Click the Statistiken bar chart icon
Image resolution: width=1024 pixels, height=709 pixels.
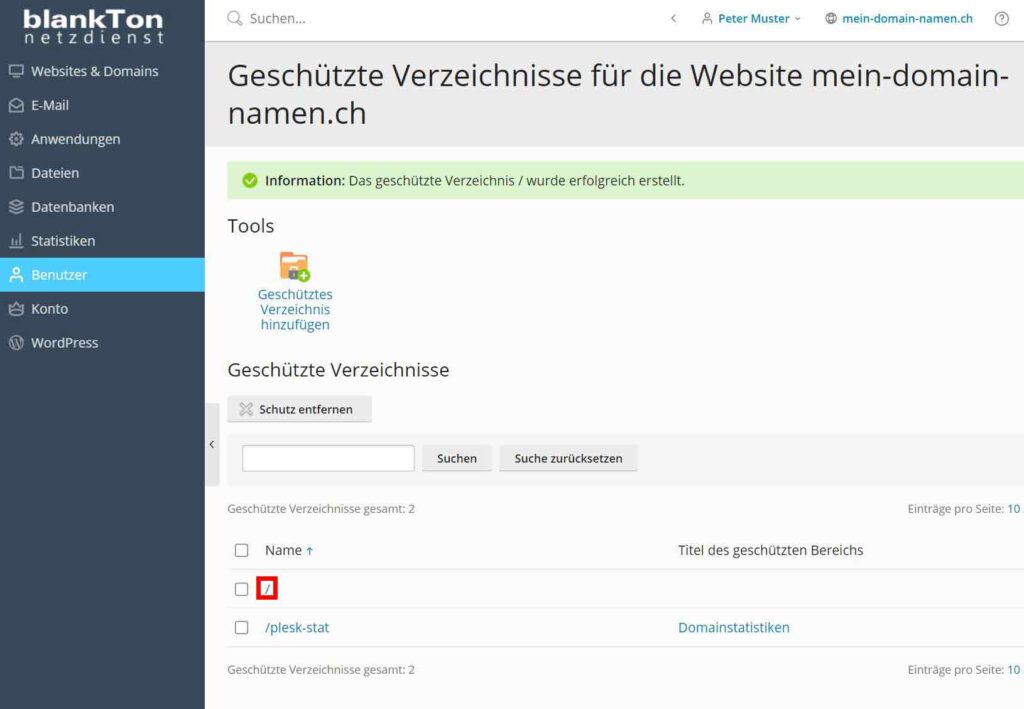16,241
